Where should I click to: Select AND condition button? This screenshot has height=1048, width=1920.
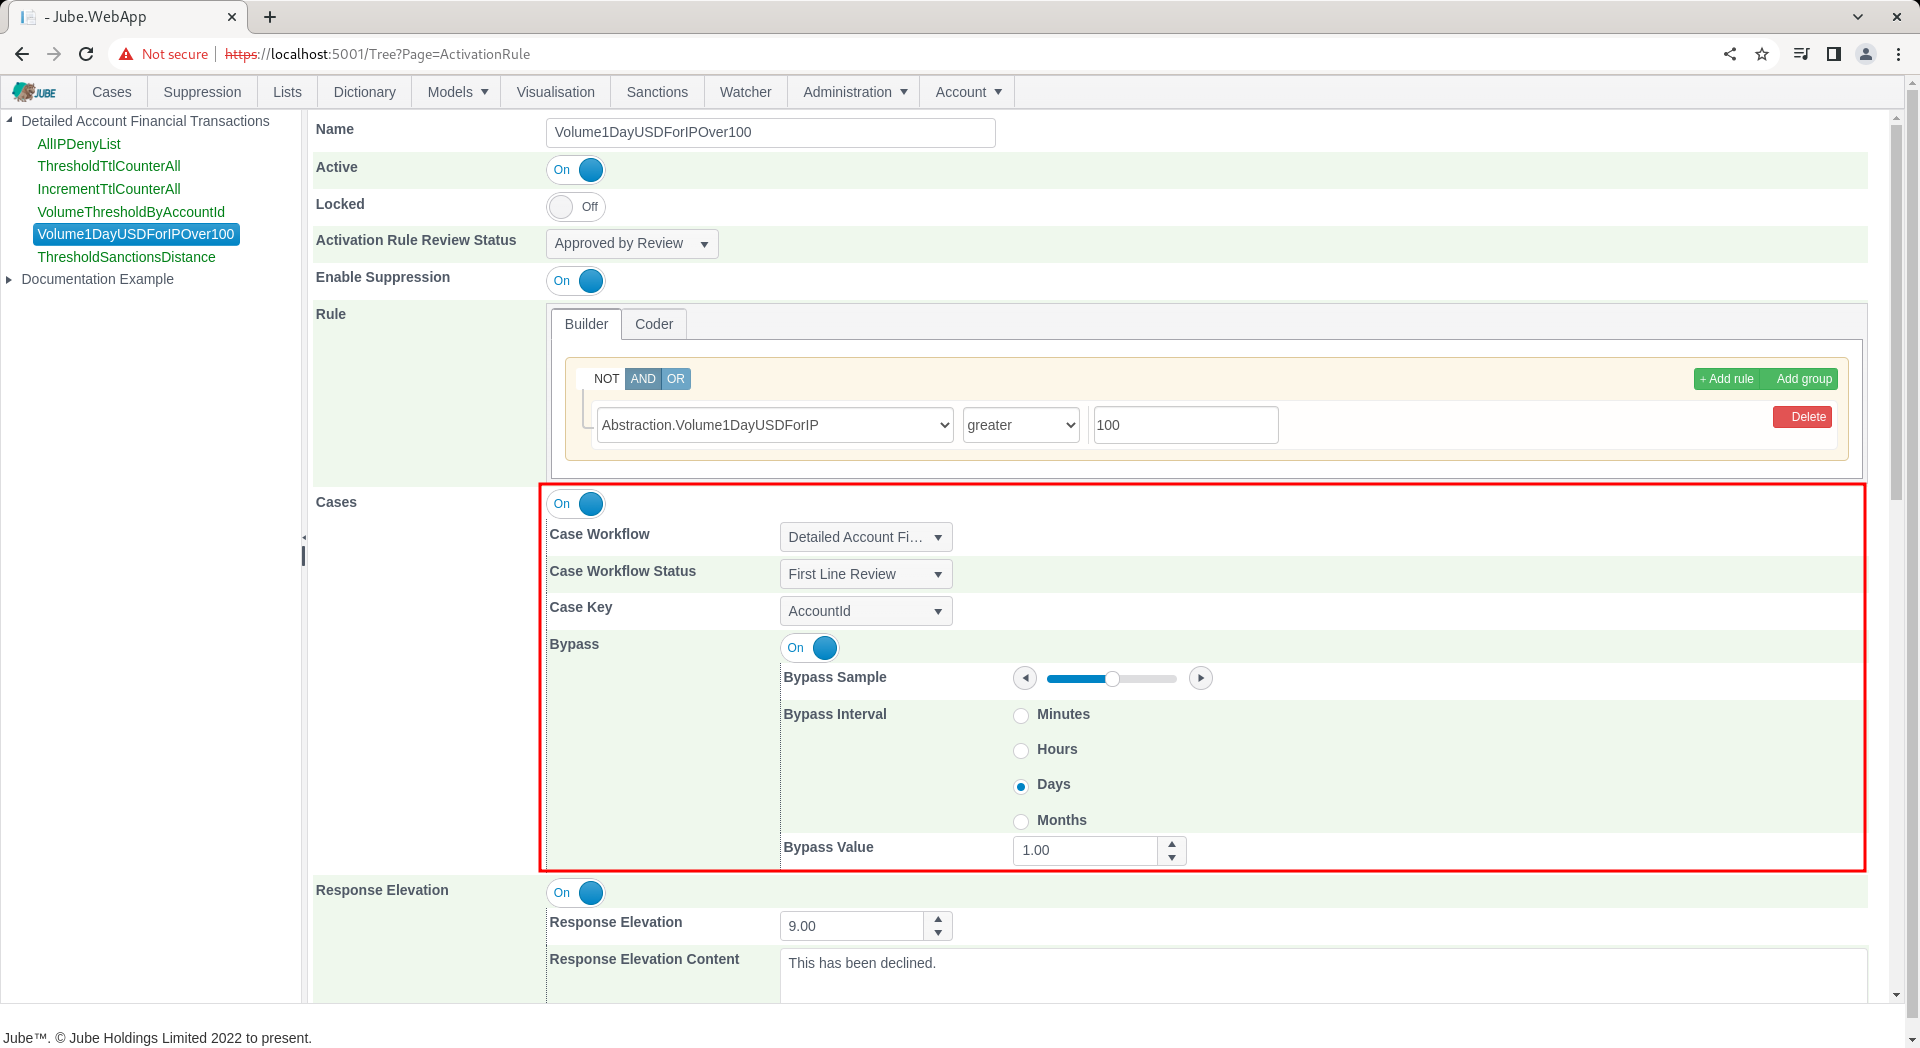pos(643,379)
